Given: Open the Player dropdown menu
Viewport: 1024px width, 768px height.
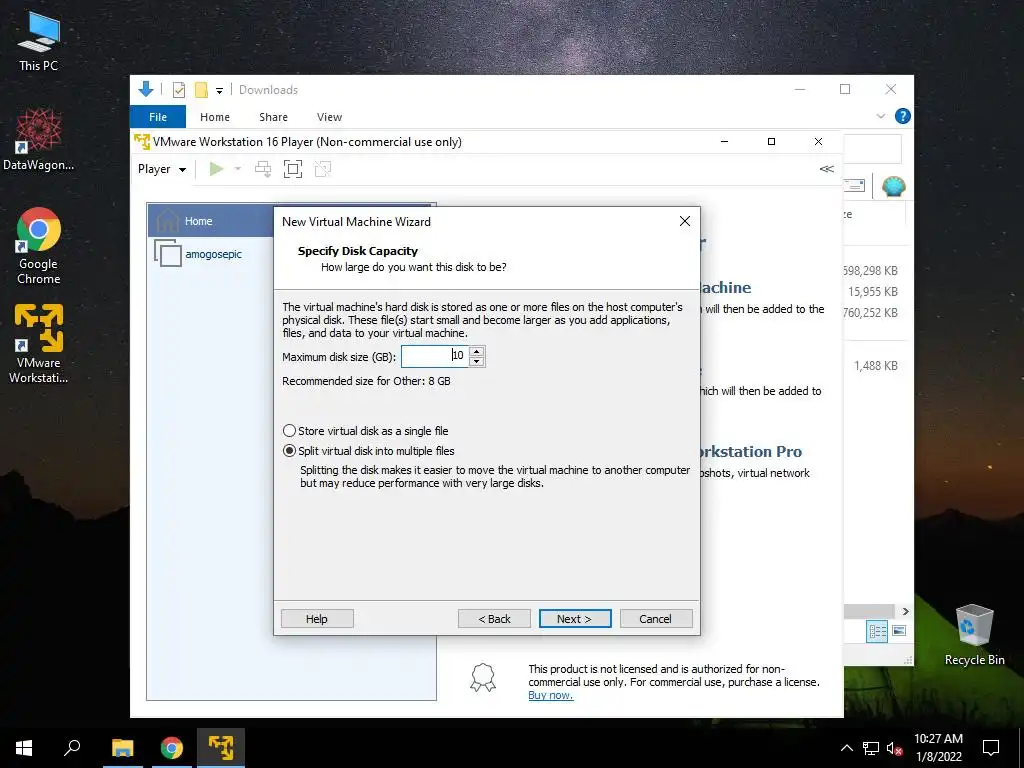Looking at the screenshot, I should pyautogui.click(x=162, y=169).
